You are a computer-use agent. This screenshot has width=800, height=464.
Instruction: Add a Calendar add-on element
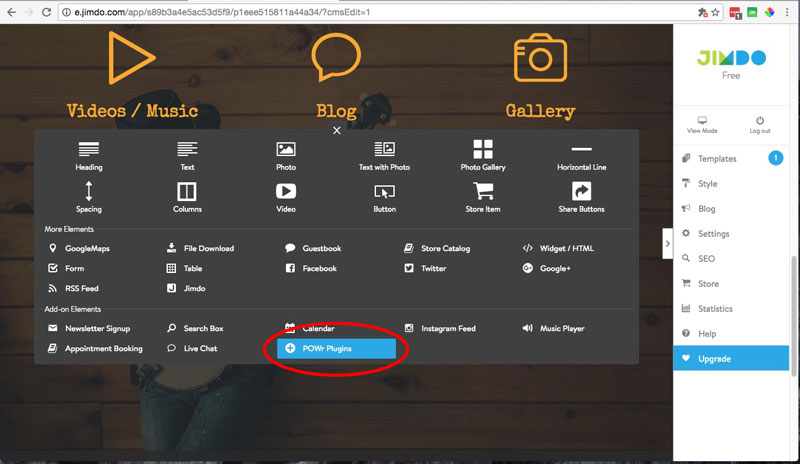pos(310,328)
